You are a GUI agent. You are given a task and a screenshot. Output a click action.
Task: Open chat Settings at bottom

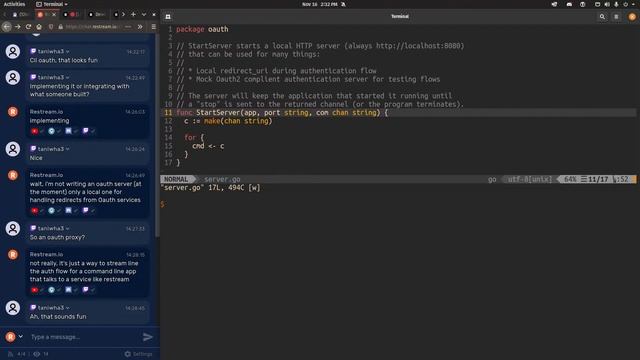pyautogui.click(x=138, y=354)
